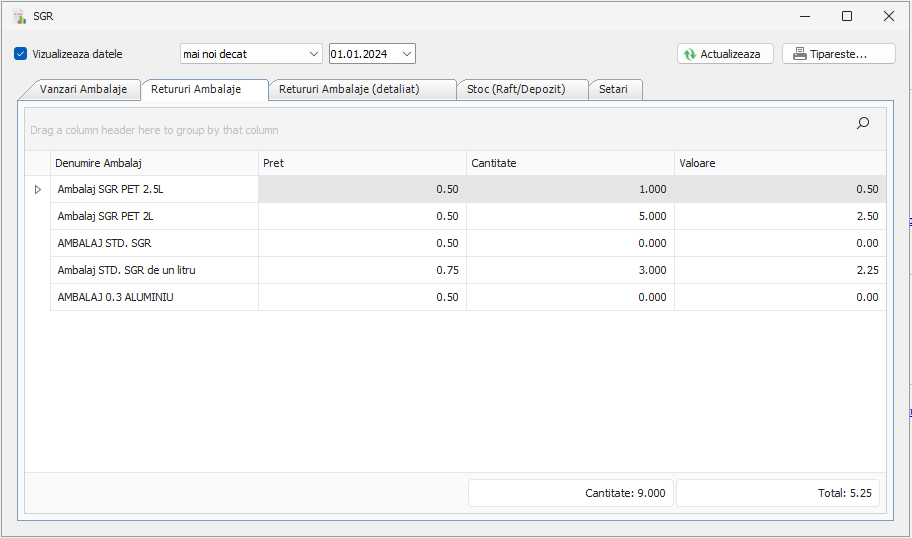
Task: Select the Retururi Ambalaje (detaliat) tab
Action: [348, 89]
